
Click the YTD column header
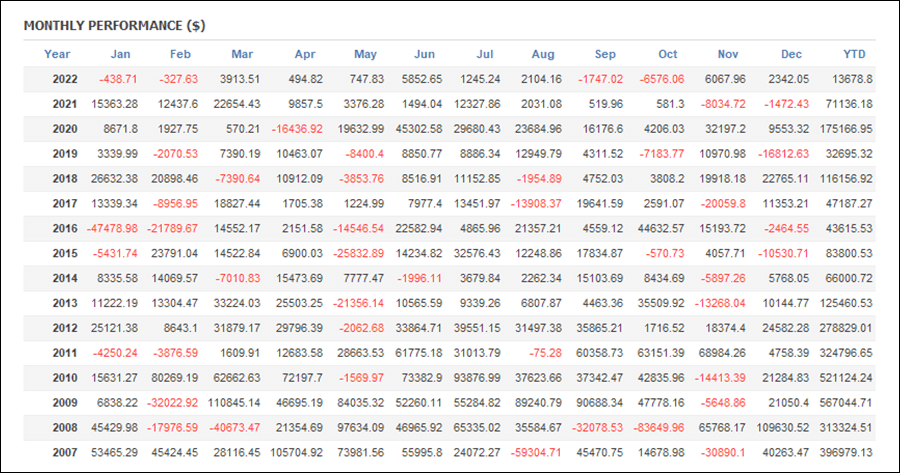[854, 54]
